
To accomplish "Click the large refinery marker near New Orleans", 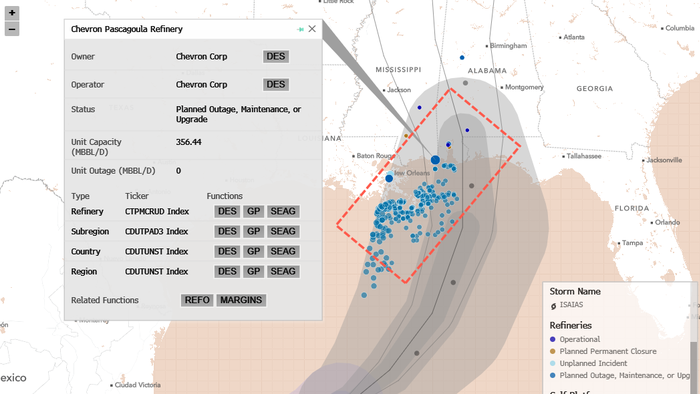I will click(389, 178).
